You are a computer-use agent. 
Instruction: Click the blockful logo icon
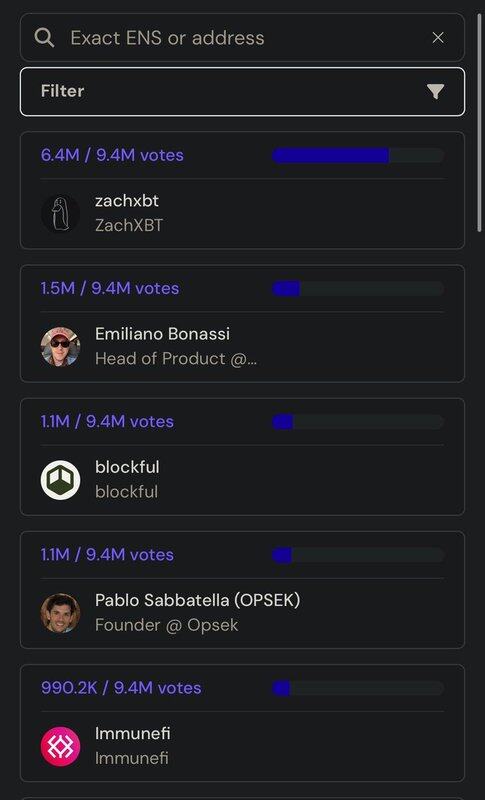coord(60,480)
